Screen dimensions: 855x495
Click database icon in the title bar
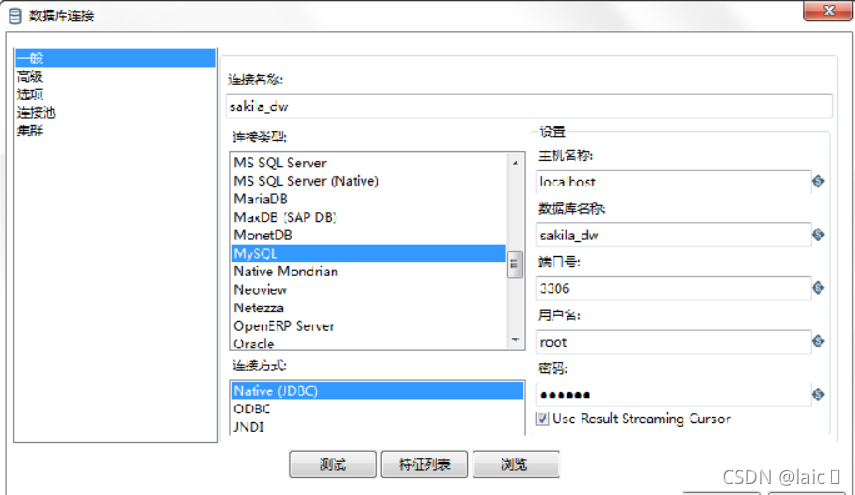click(x=15, y=16)
